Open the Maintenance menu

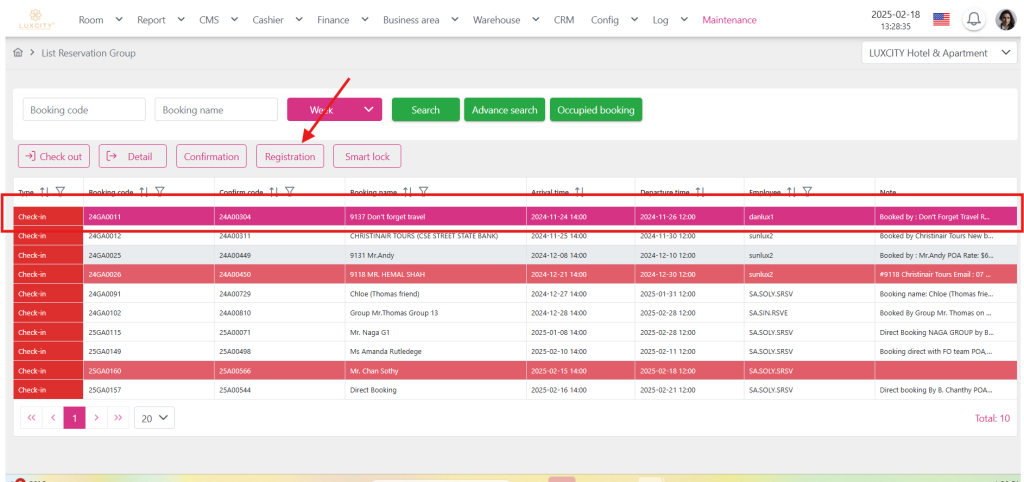point(729,19)
